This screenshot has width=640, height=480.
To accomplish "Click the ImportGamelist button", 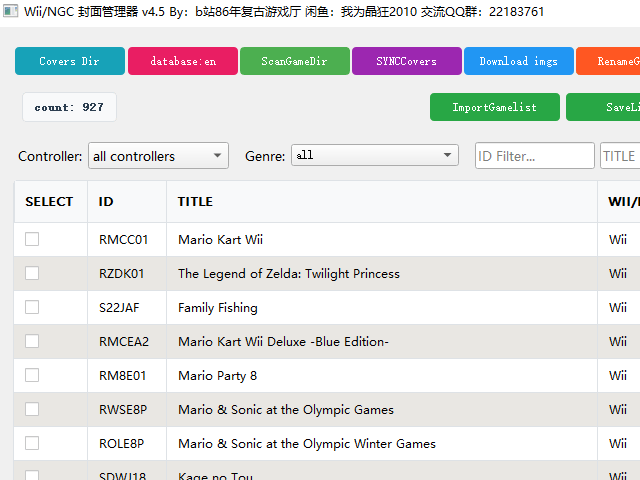I will (494, 107).
